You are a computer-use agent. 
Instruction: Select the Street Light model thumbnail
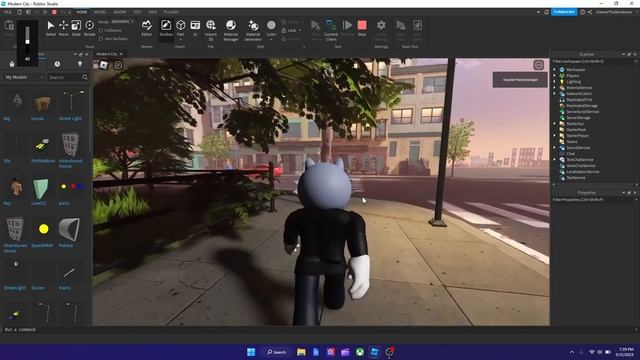[71, 104]
